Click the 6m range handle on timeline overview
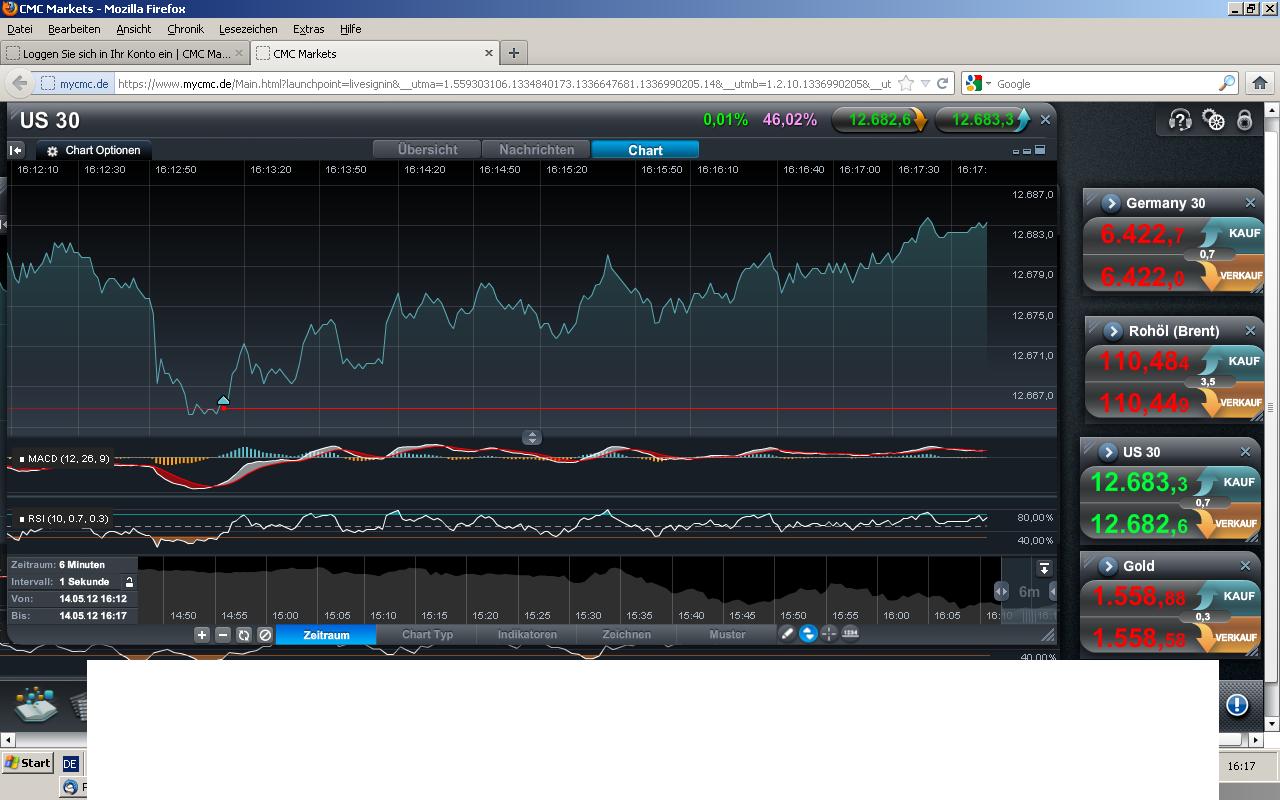The image size is (1280, 800). 1028,592
